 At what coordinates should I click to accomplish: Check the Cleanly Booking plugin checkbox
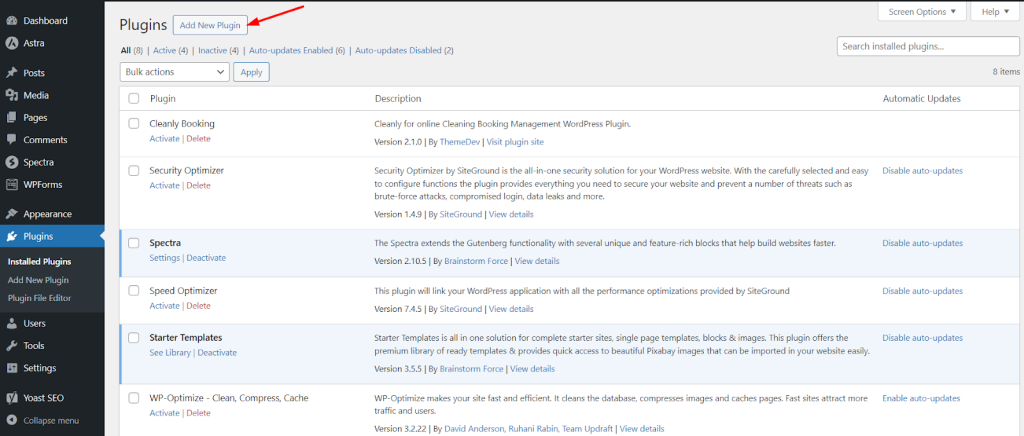pyautogui.click(x=134, y=123)
